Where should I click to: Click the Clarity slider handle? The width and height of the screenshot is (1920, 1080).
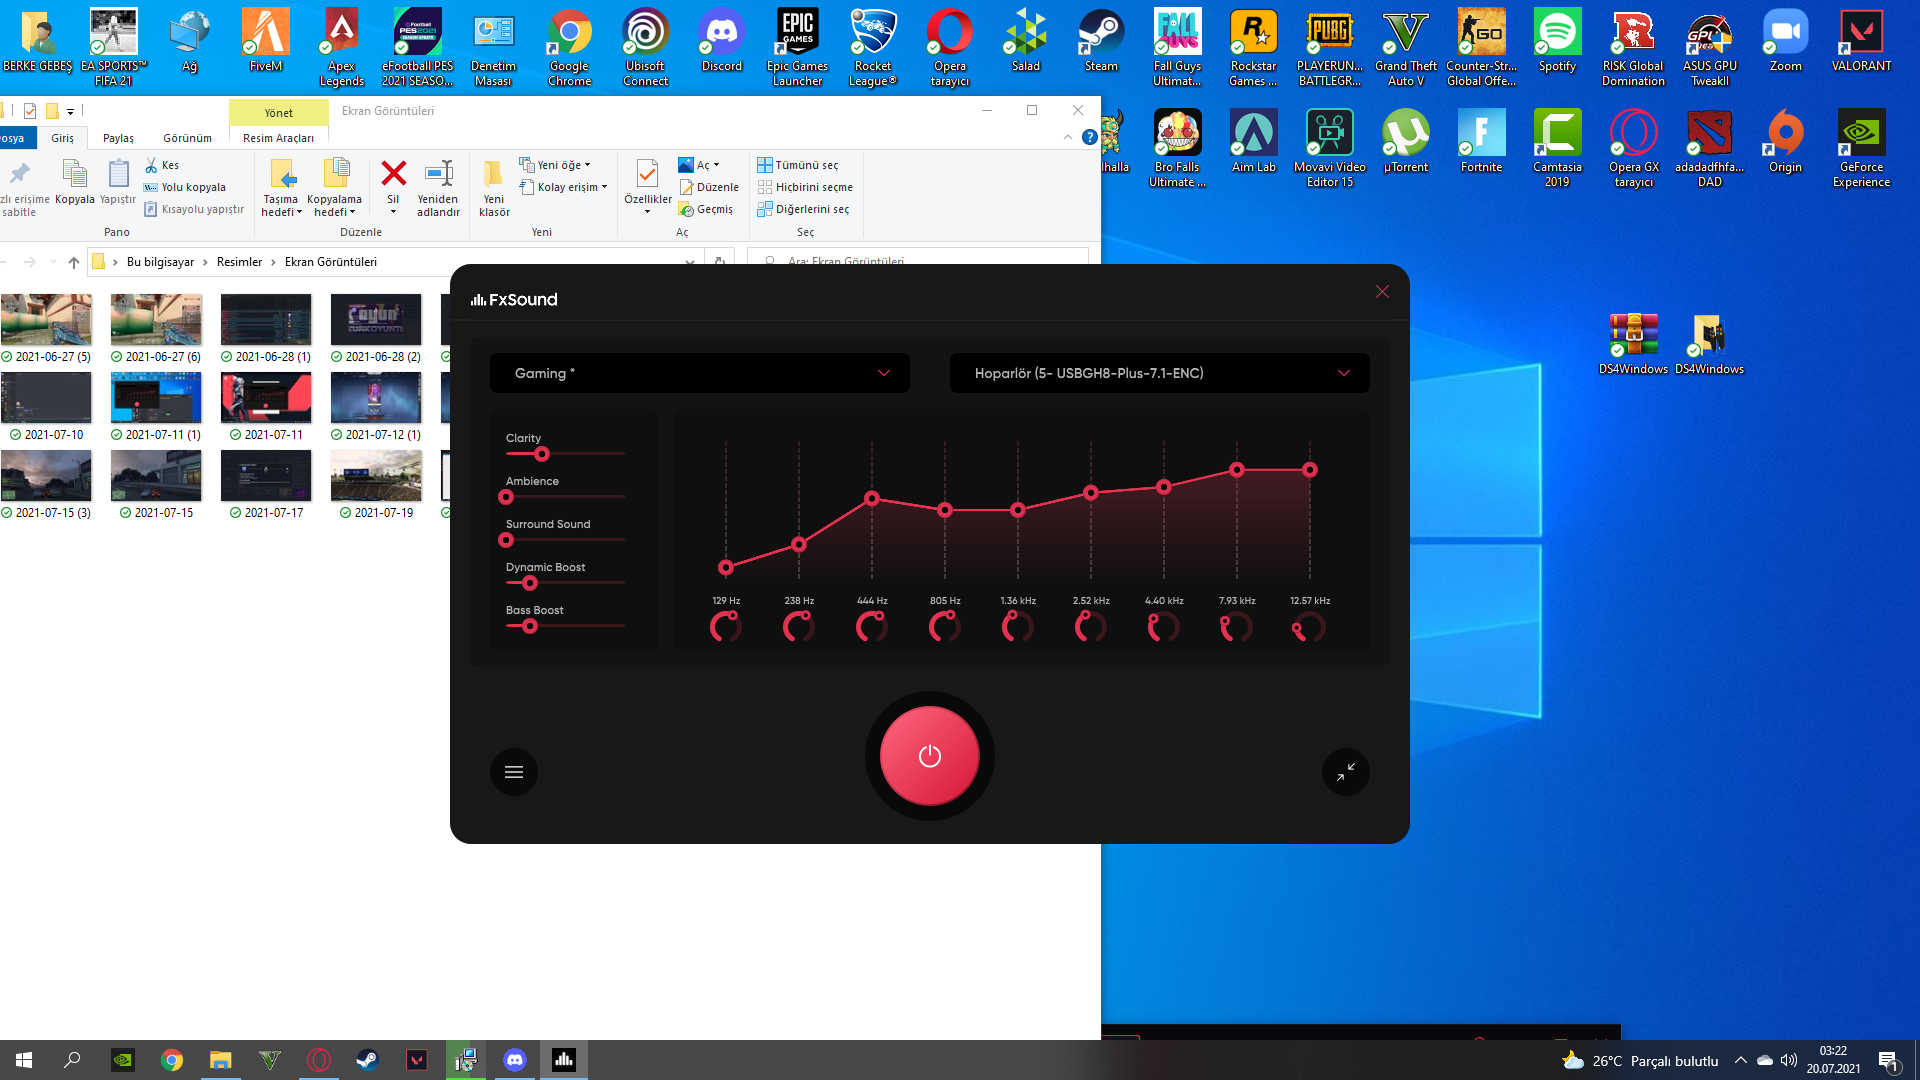[x=541, y=454]
